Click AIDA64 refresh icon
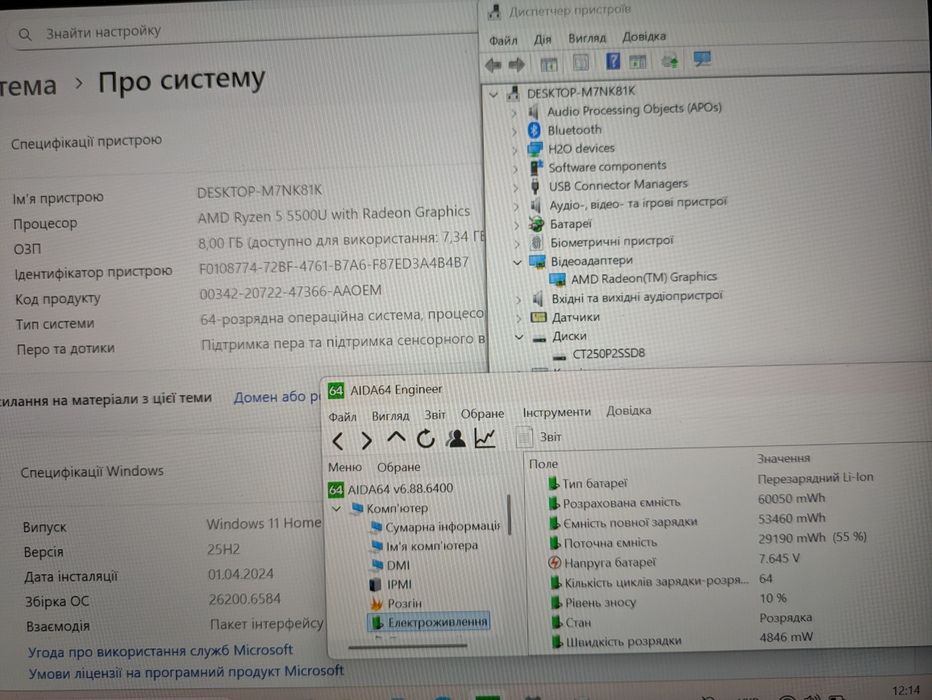Image resolution: width=932 pixels, height=700 pixels. (426, 439)
